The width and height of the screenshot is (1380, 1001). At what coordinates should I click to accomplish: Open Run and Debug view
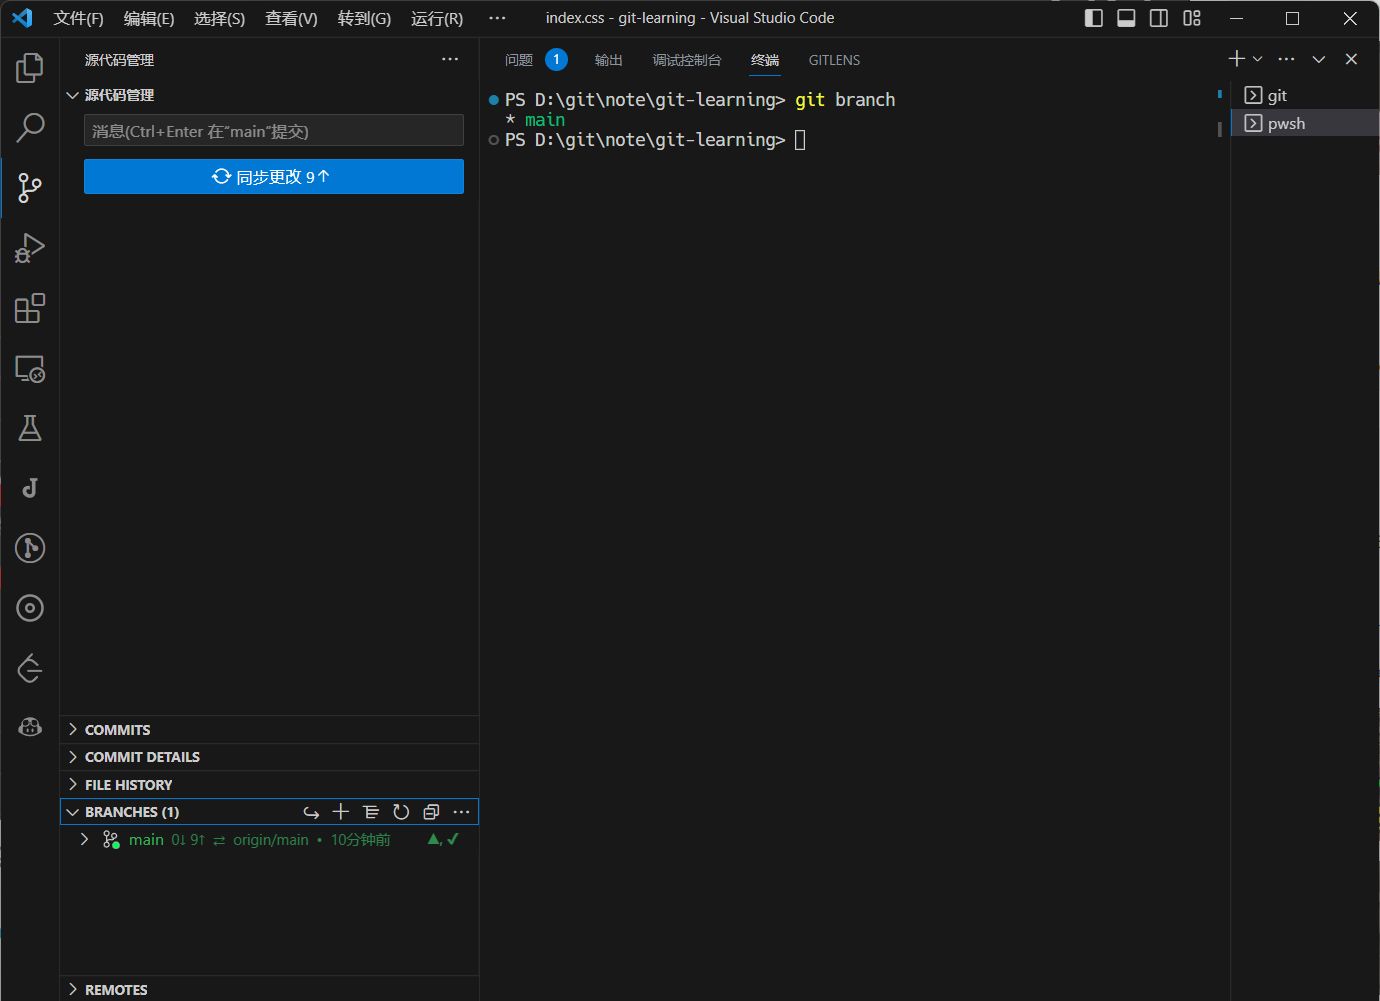[30, 248]
